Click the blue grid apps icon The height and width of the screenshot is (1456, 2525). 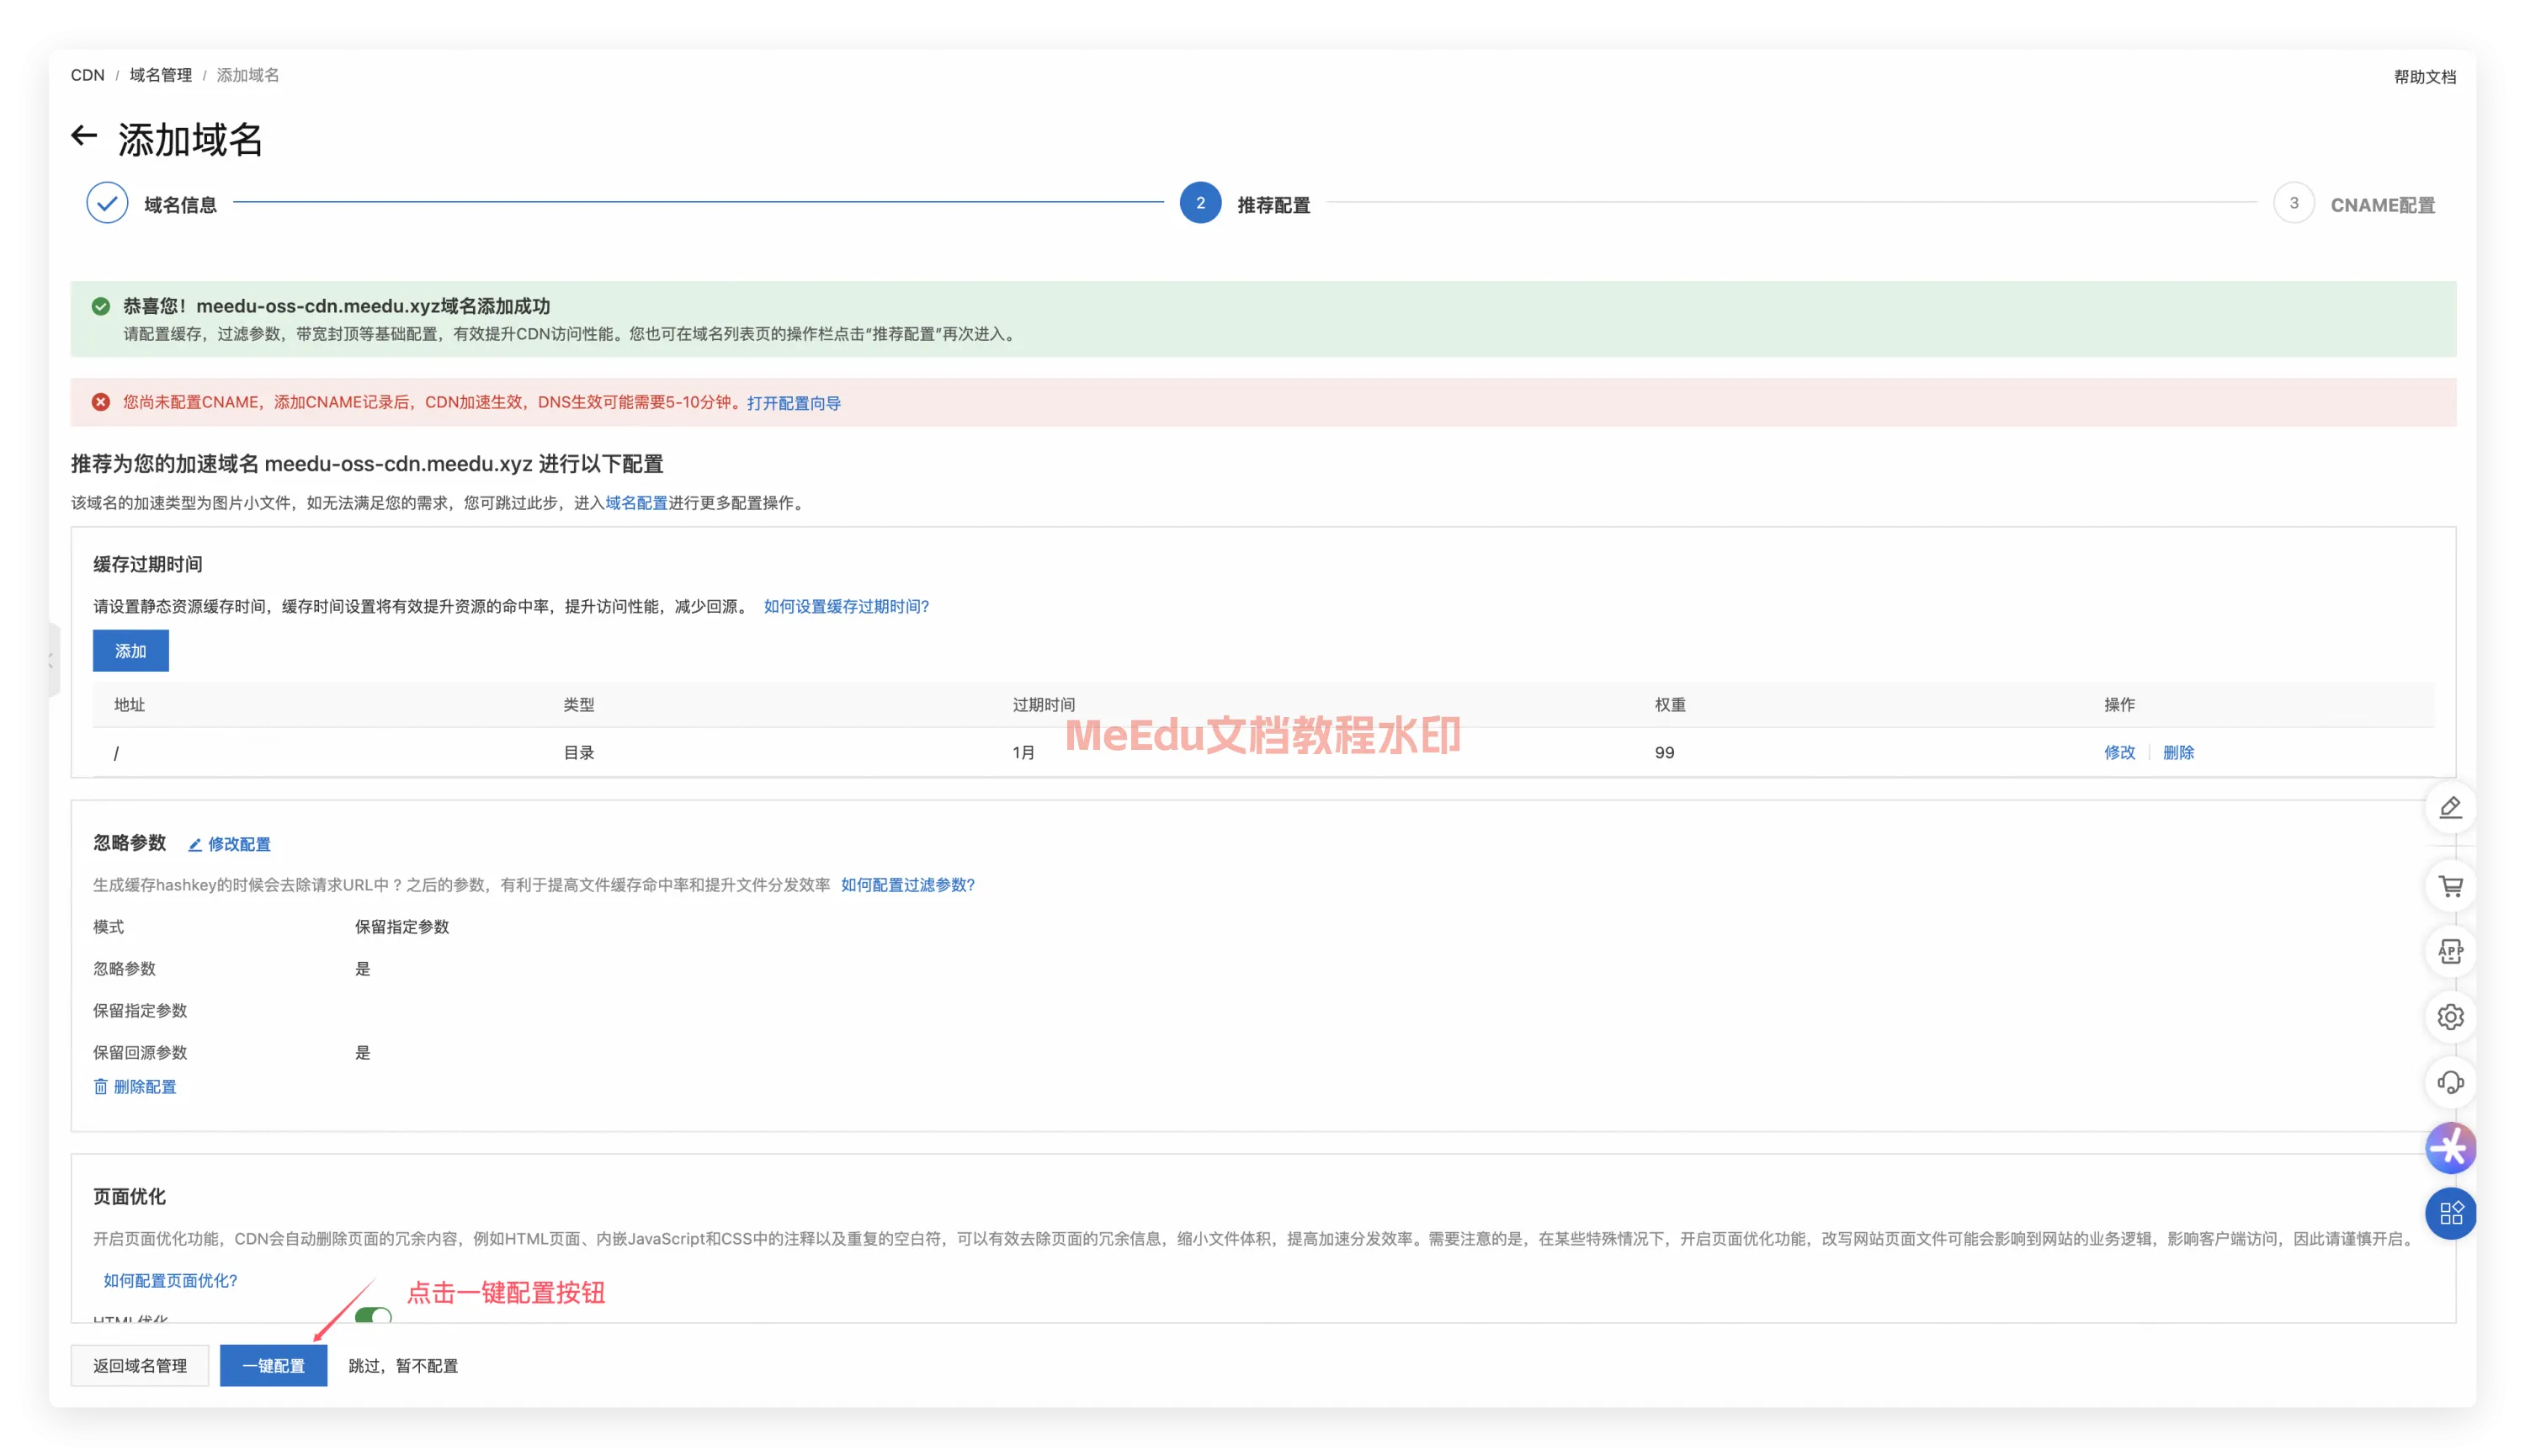click(x=2449, y=1214)
